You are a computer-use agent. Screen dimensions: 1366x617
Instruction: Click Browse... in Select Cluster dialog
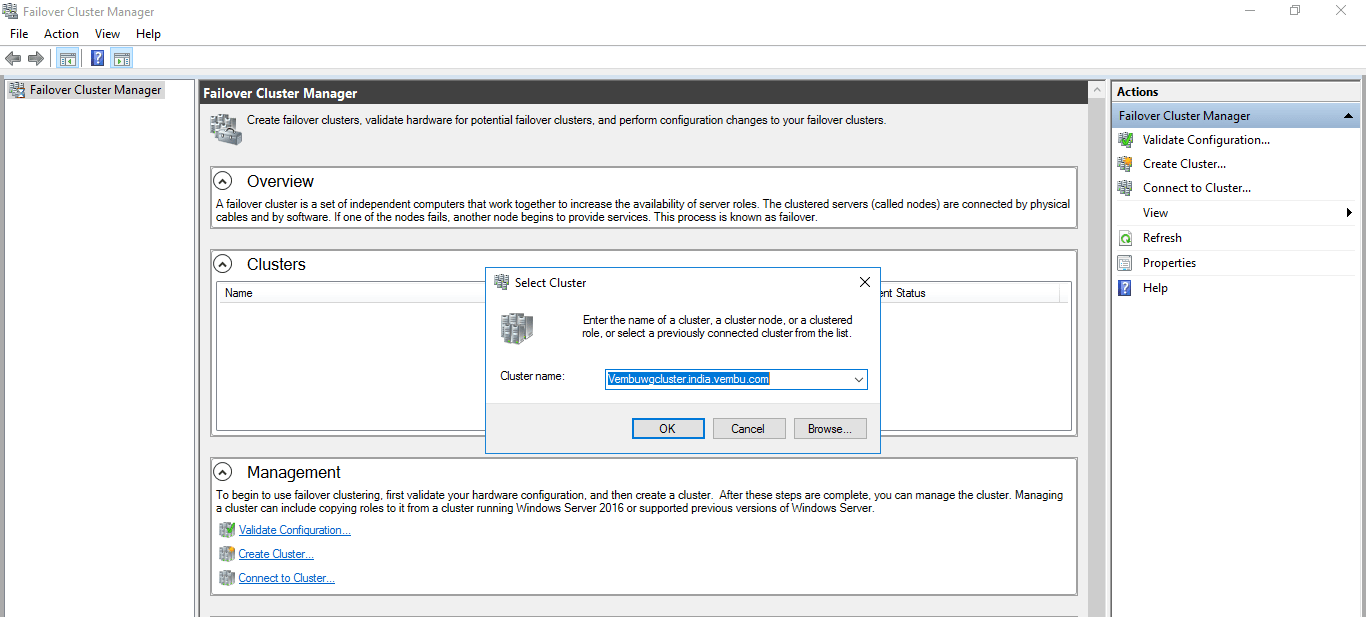[x=830, y=429]
